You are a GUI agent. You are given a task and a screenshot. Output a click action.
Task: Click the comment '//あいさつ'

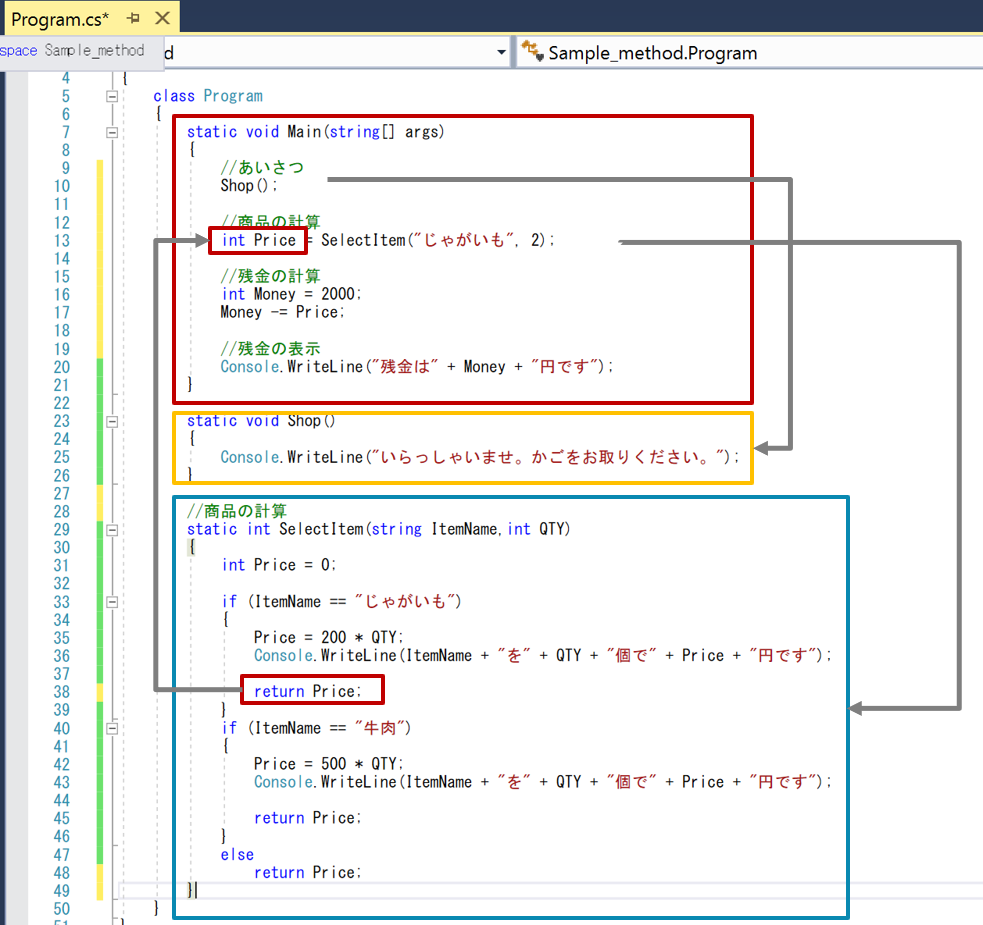point(262,167)
